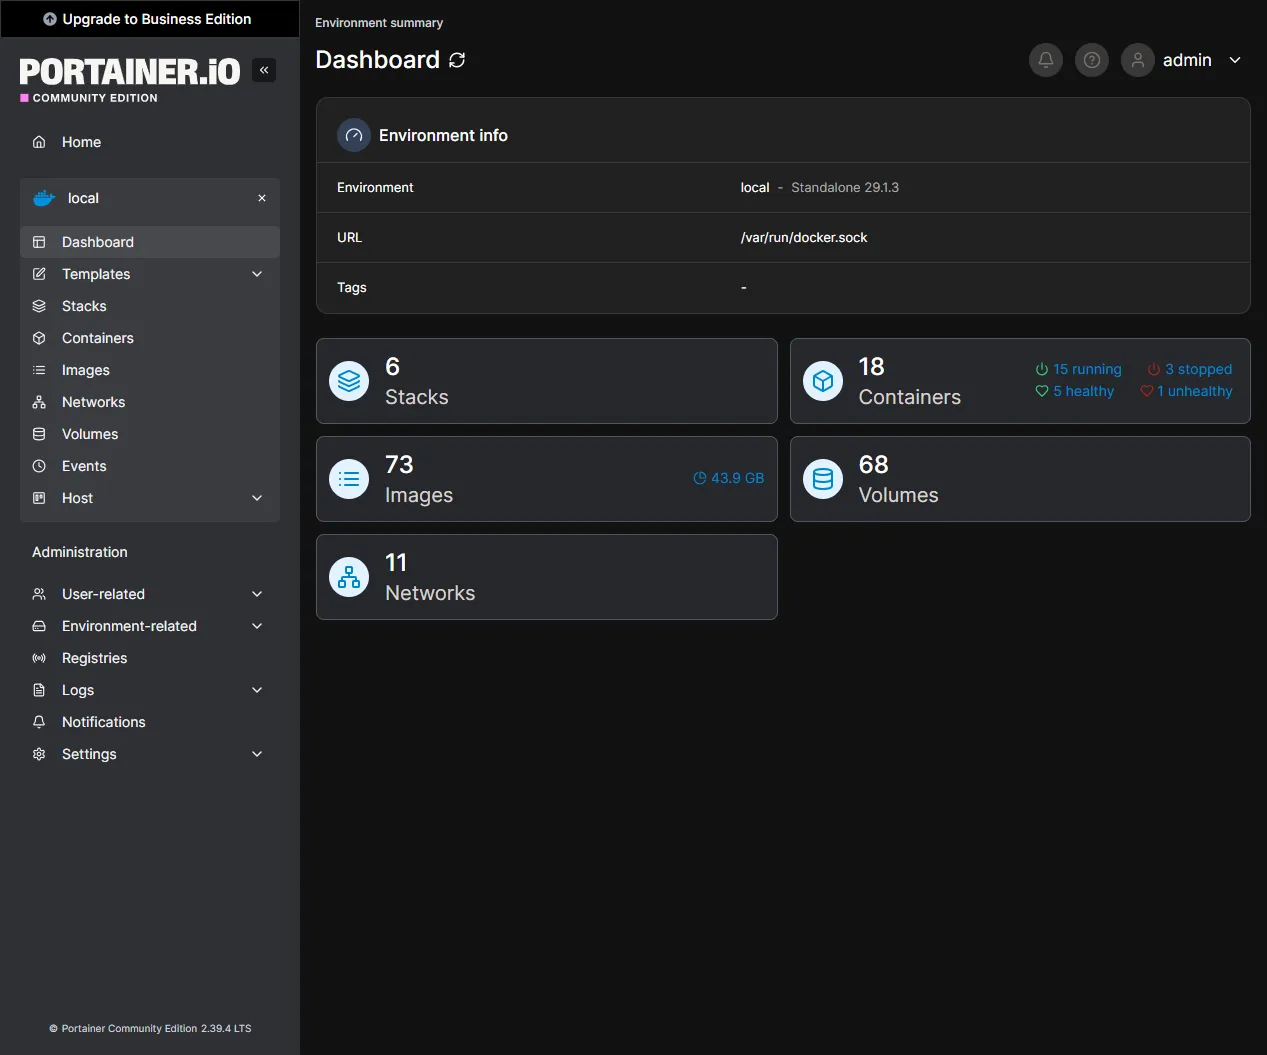Click the '/var/run/docker.sock' URL value
The height and width of the screenshot is (1055, 1267).
(x=804, y=237)
